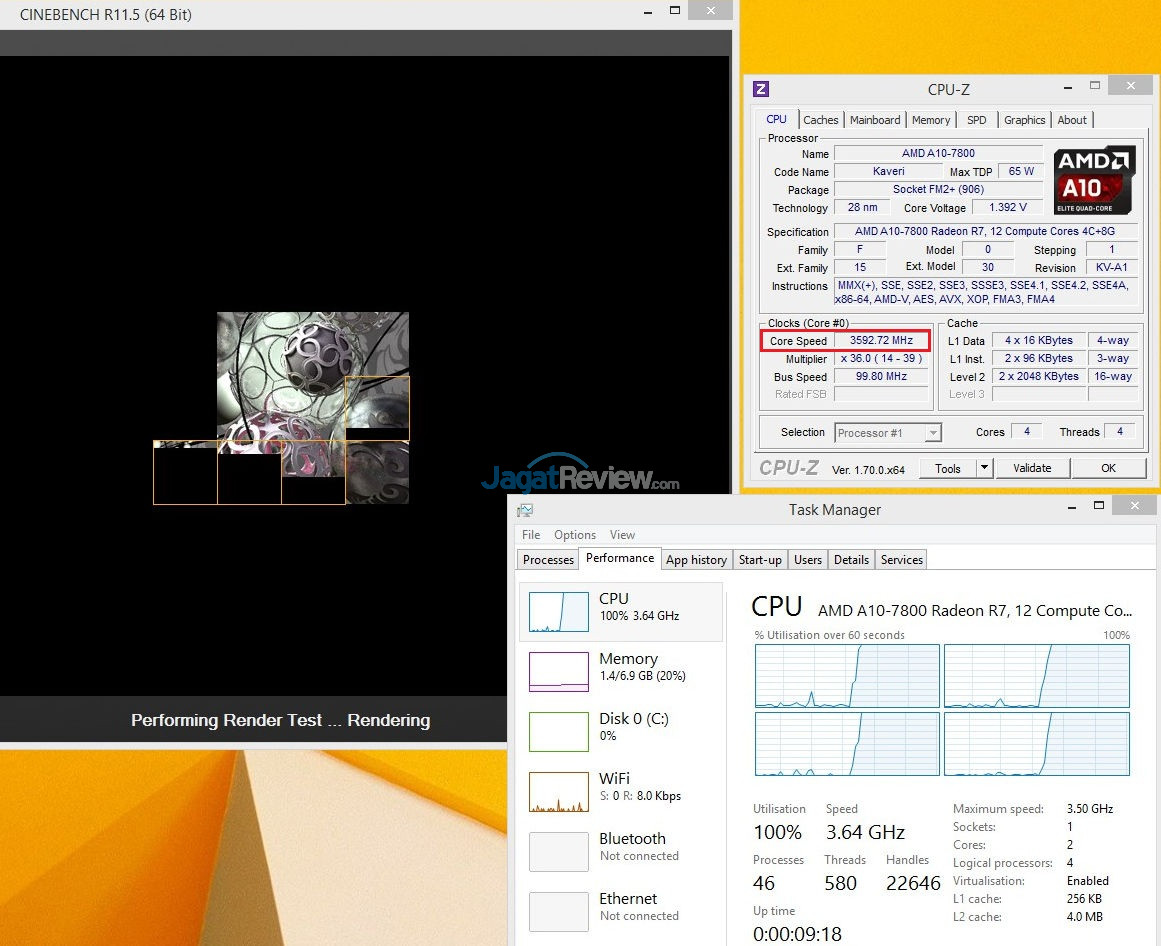This screenshot has width=1161, height=946.
Task: Open the Options menu in Task Manager
Action: tap(574, 535)
